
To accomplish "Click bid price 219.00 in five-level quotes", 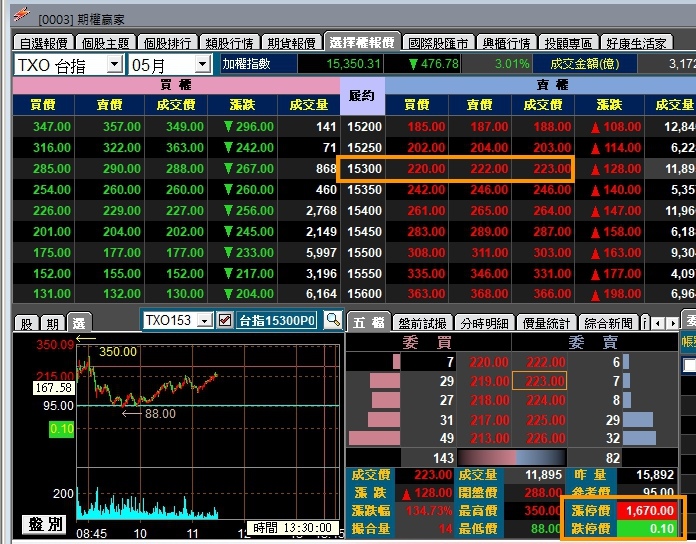I will pyautogui.click(x=489, y=381).
